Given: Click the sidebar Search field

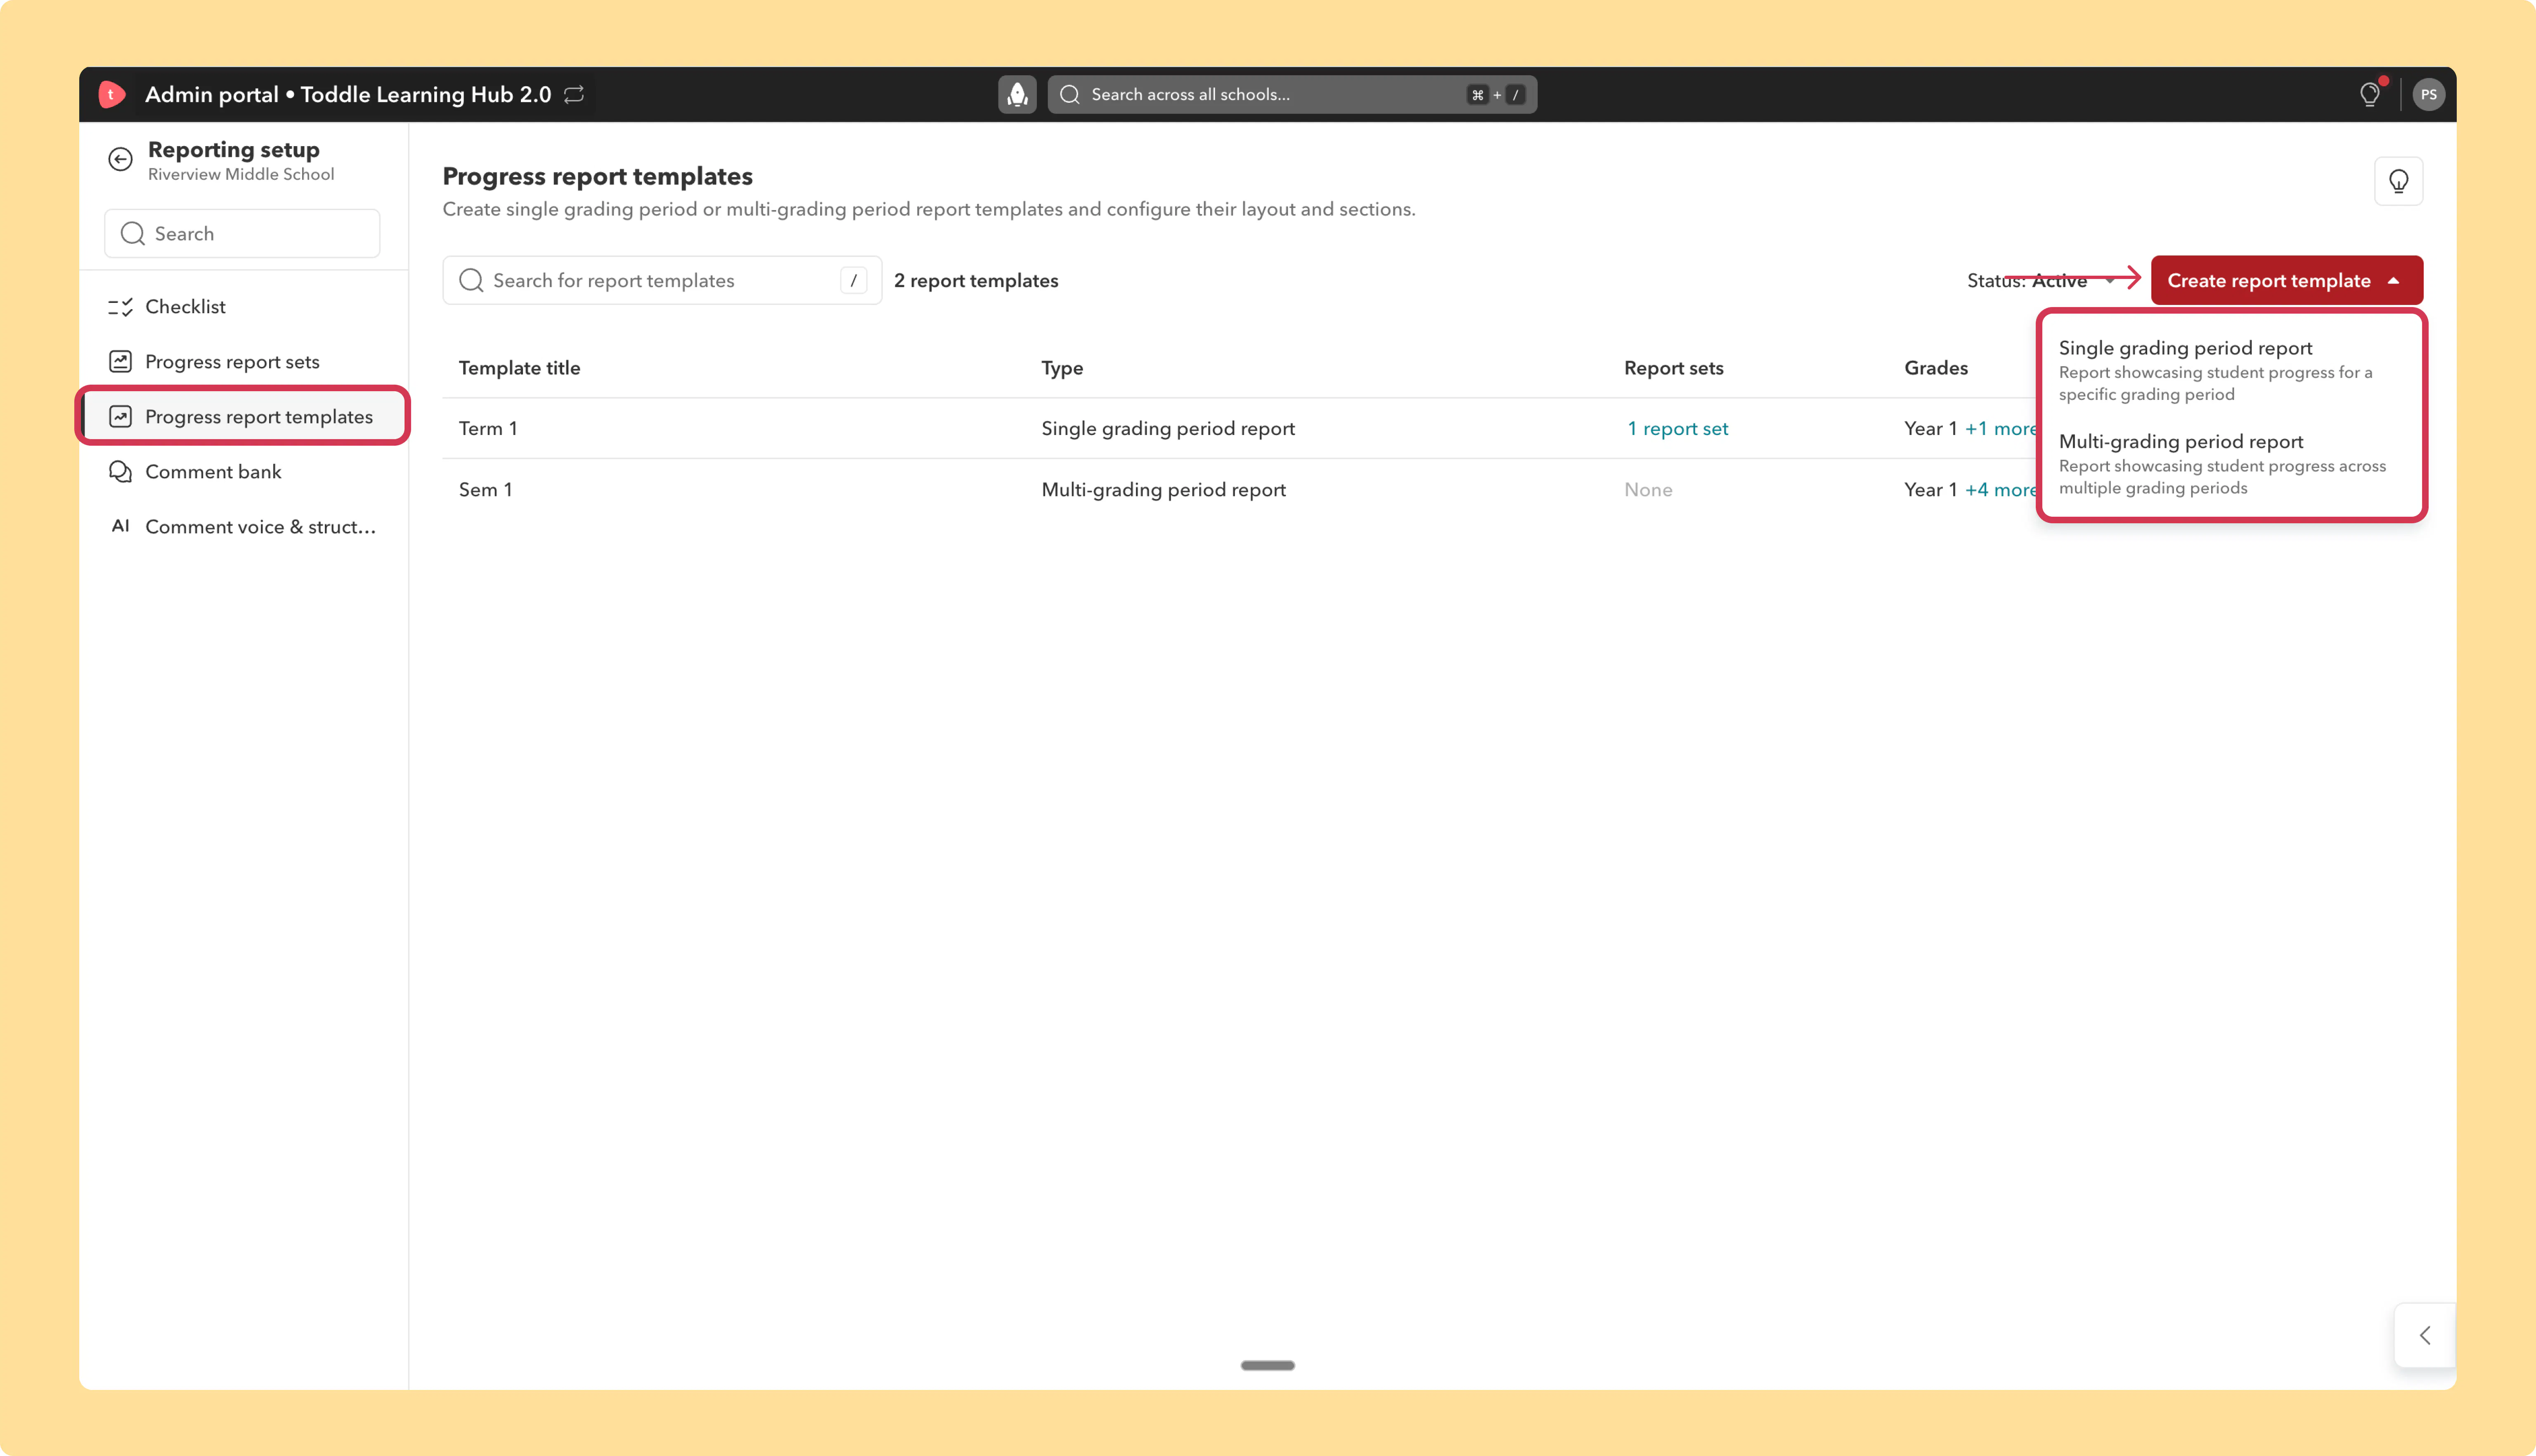Looking at the screenshot, I should (x=242, y=233).
